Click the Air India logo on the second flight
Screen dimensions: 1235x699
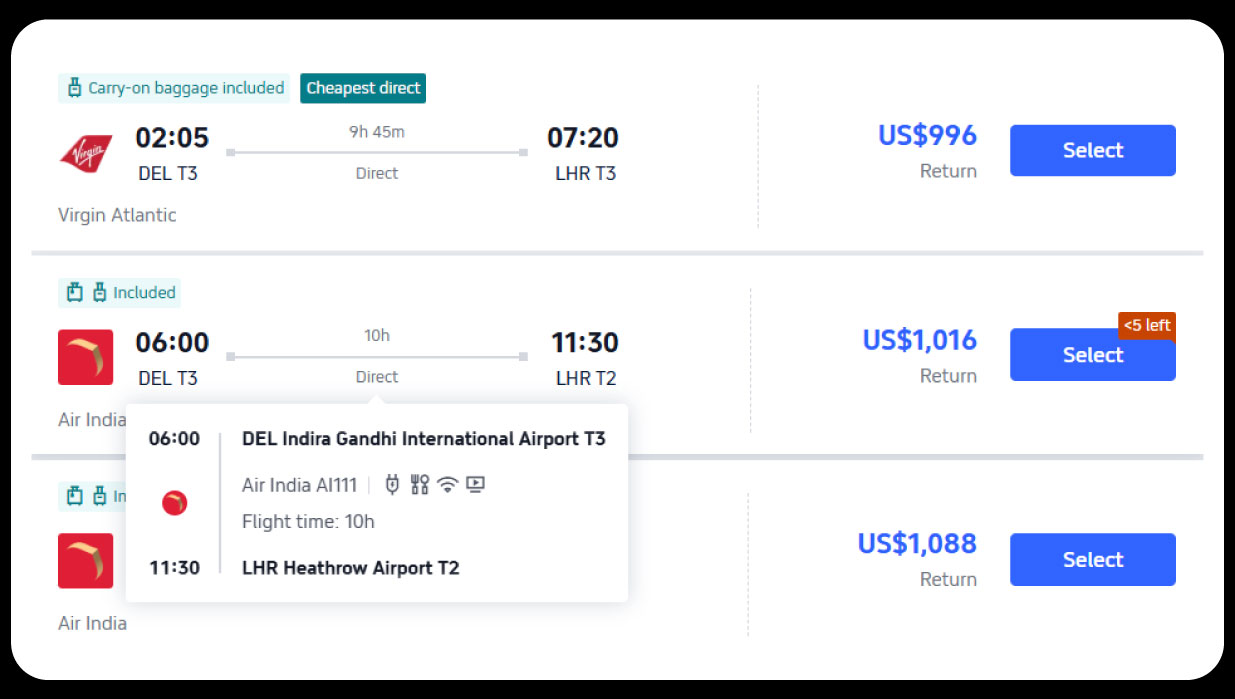click(86, 357)
